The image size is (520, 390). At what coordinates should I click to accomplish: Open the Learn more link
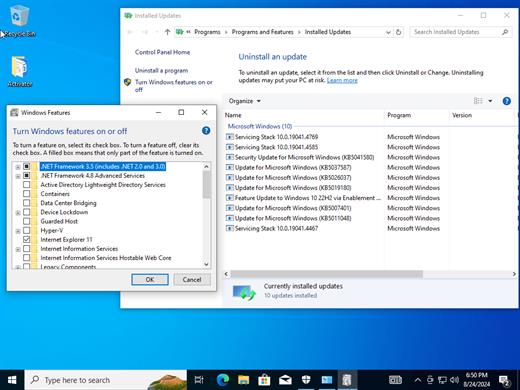coord(342,80)
